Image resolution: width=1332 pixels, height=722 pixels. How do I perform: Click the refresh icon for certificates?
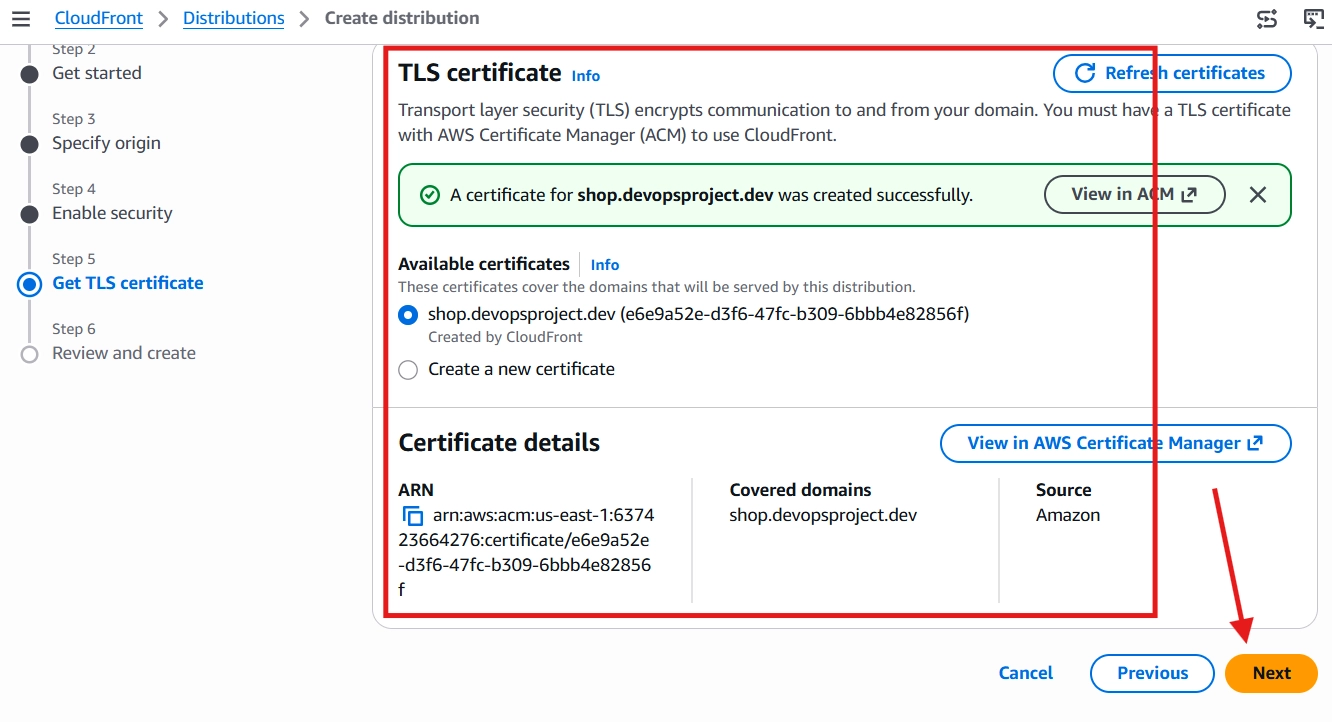[x=1084, y=73]
